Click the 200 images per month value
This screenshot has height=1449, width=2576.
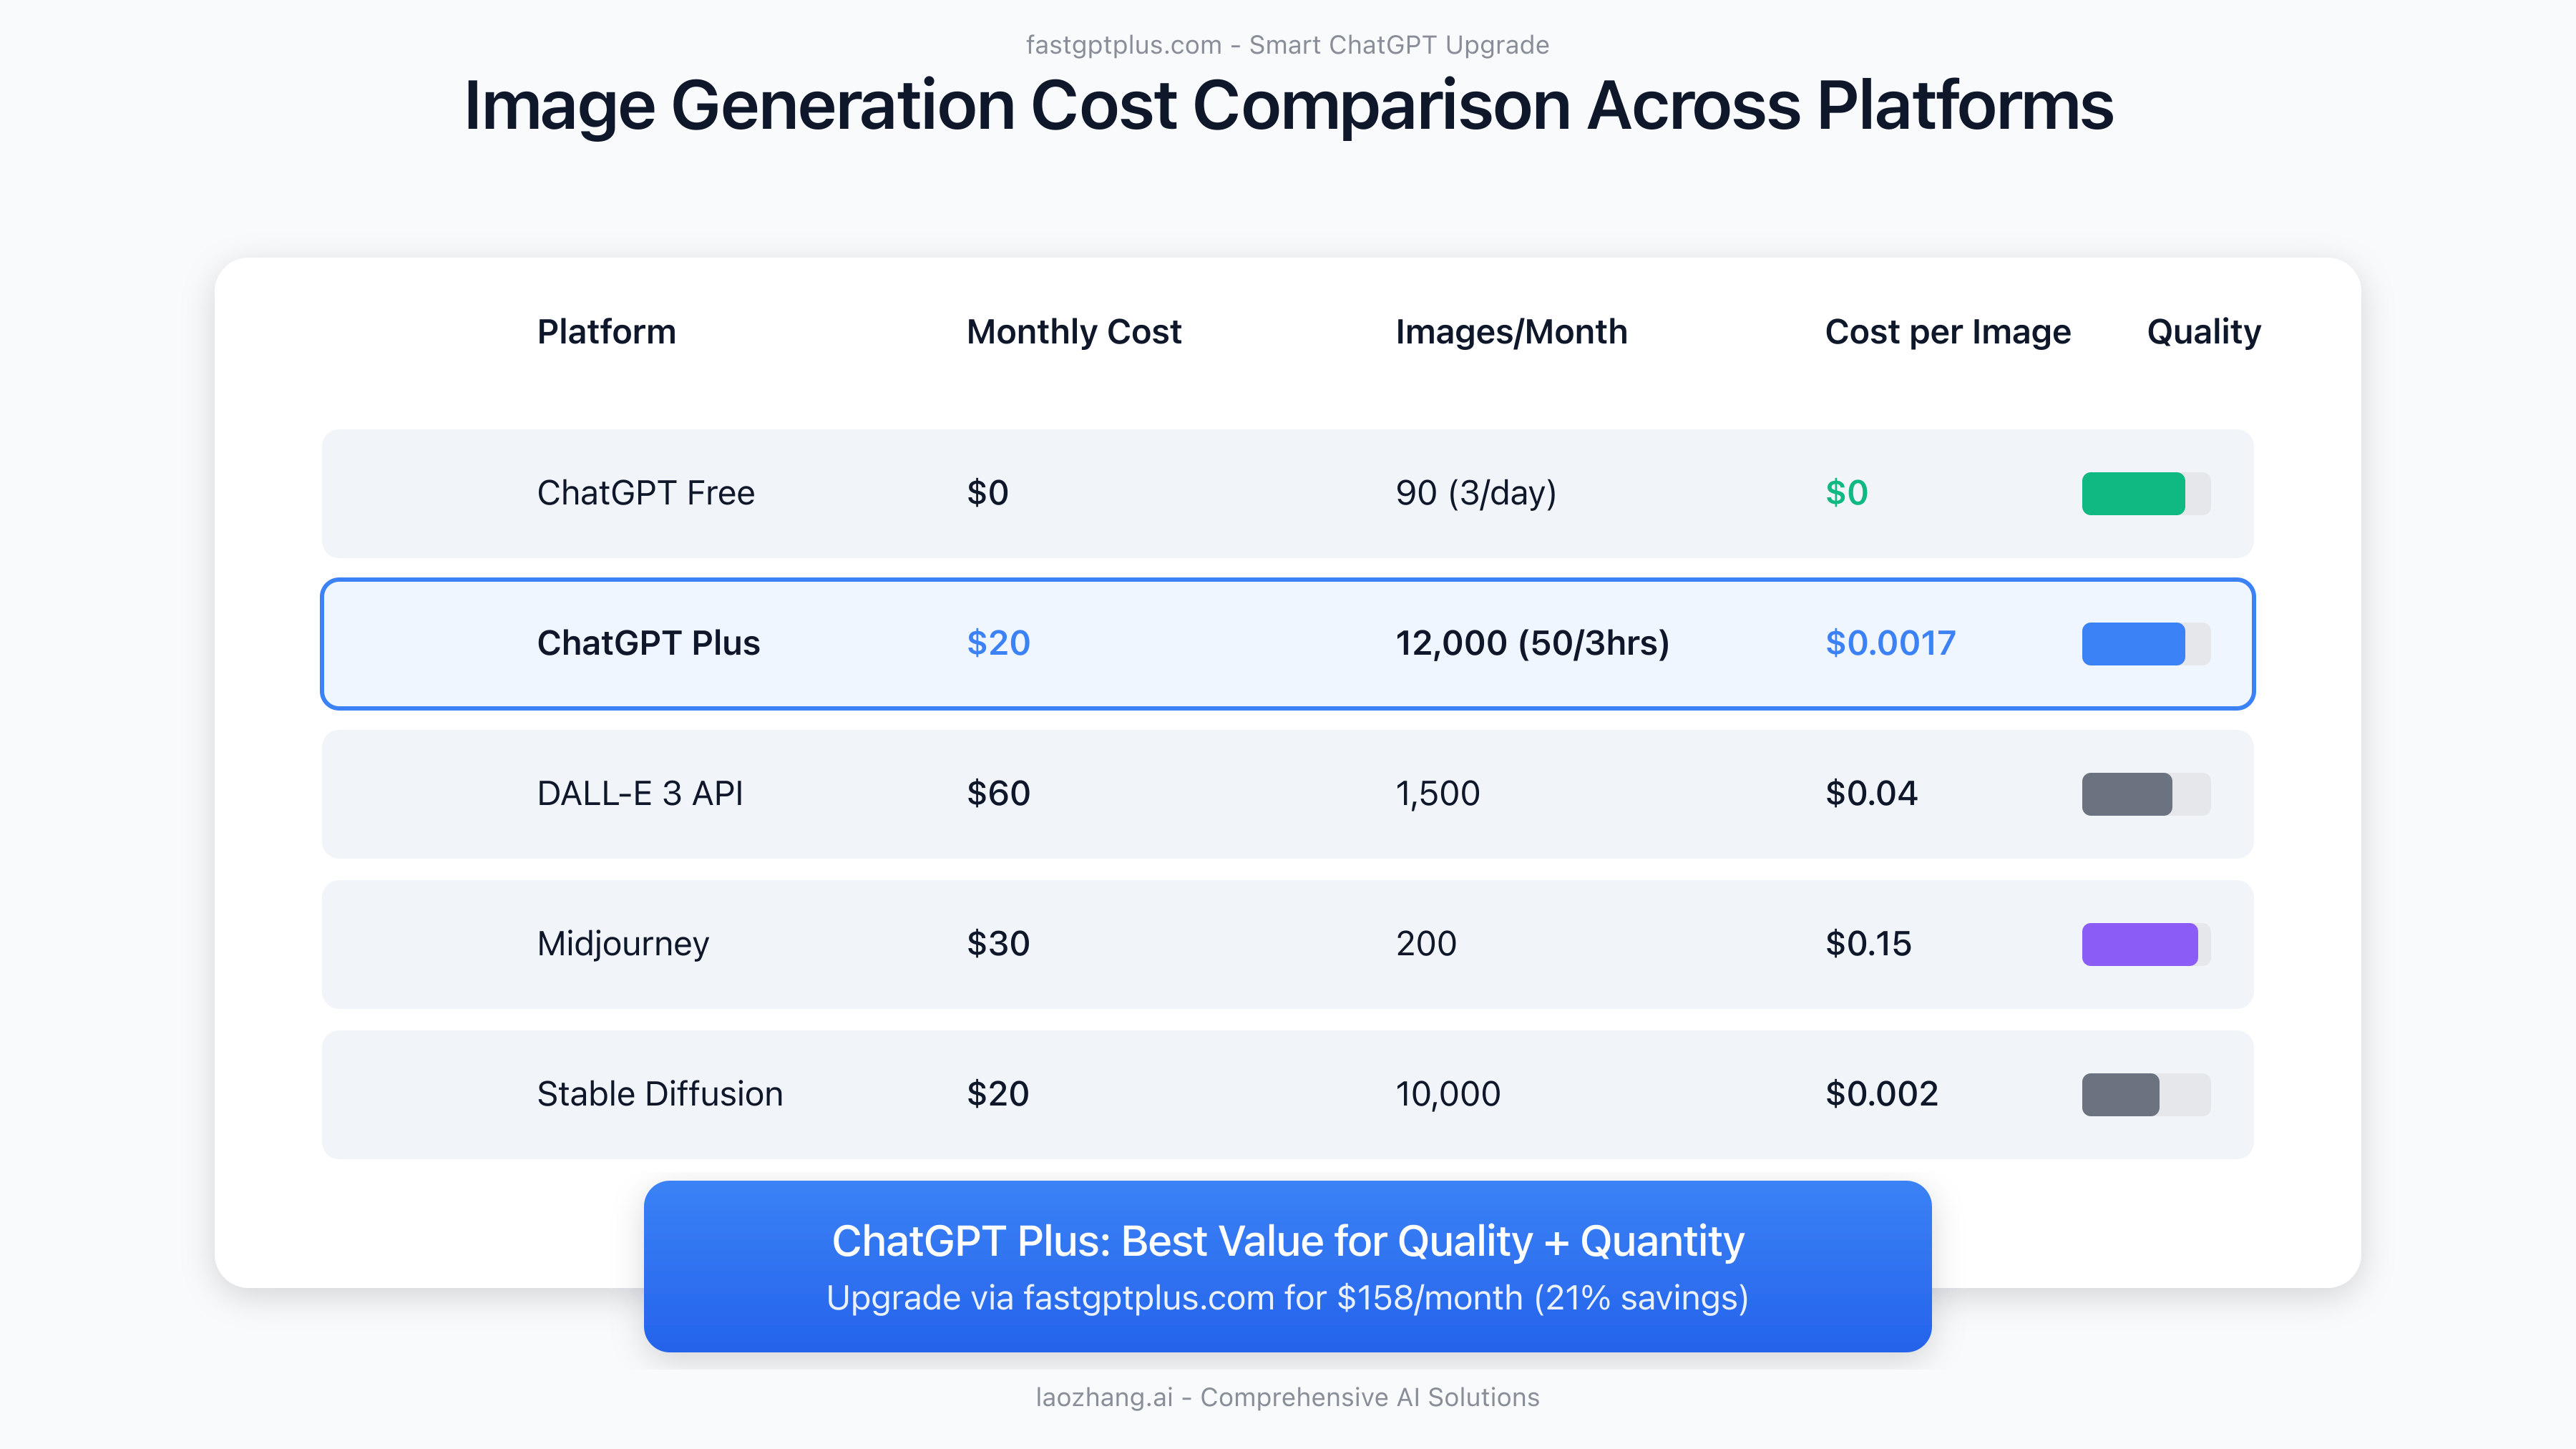[1426, 943]
